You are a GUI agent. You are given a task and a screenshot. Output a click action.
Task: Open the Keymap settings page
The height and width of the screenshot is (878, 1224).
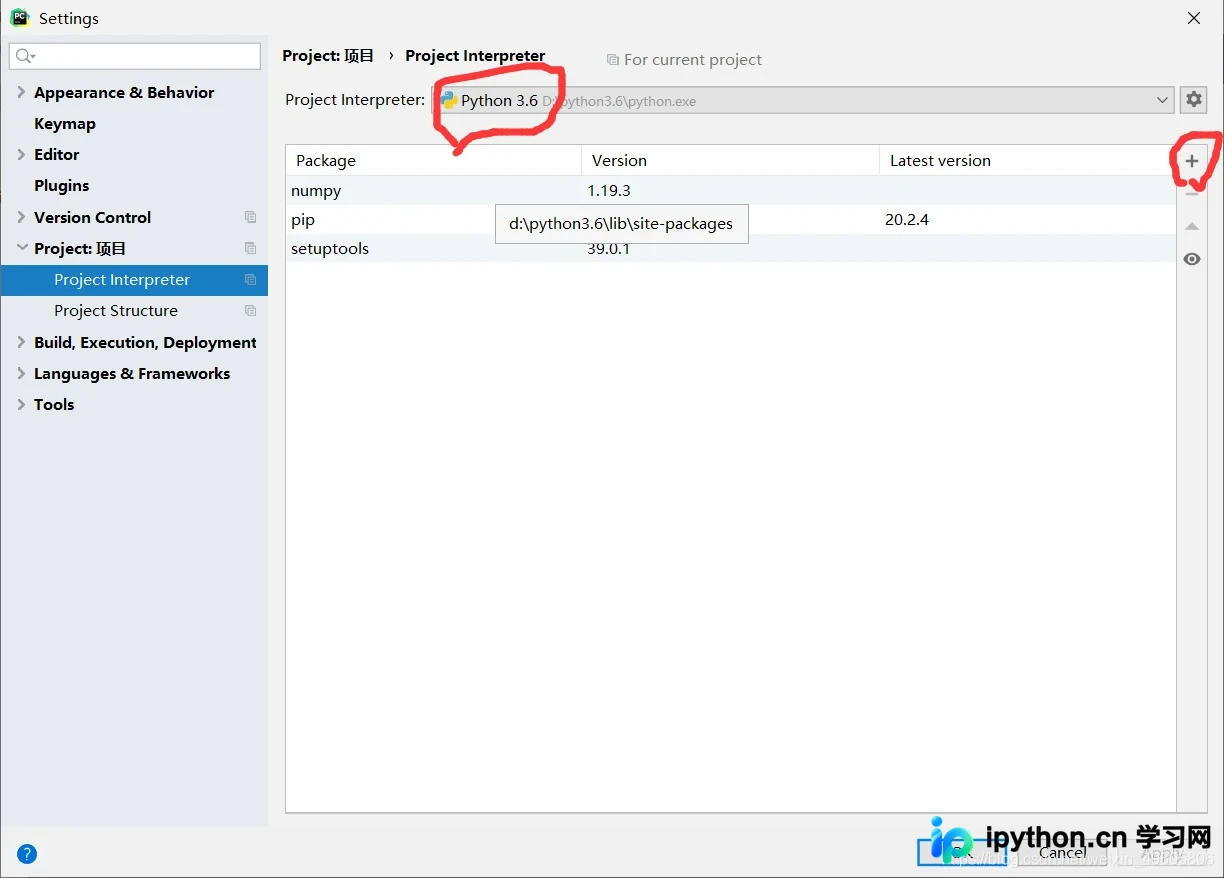(x=65, y=124)
